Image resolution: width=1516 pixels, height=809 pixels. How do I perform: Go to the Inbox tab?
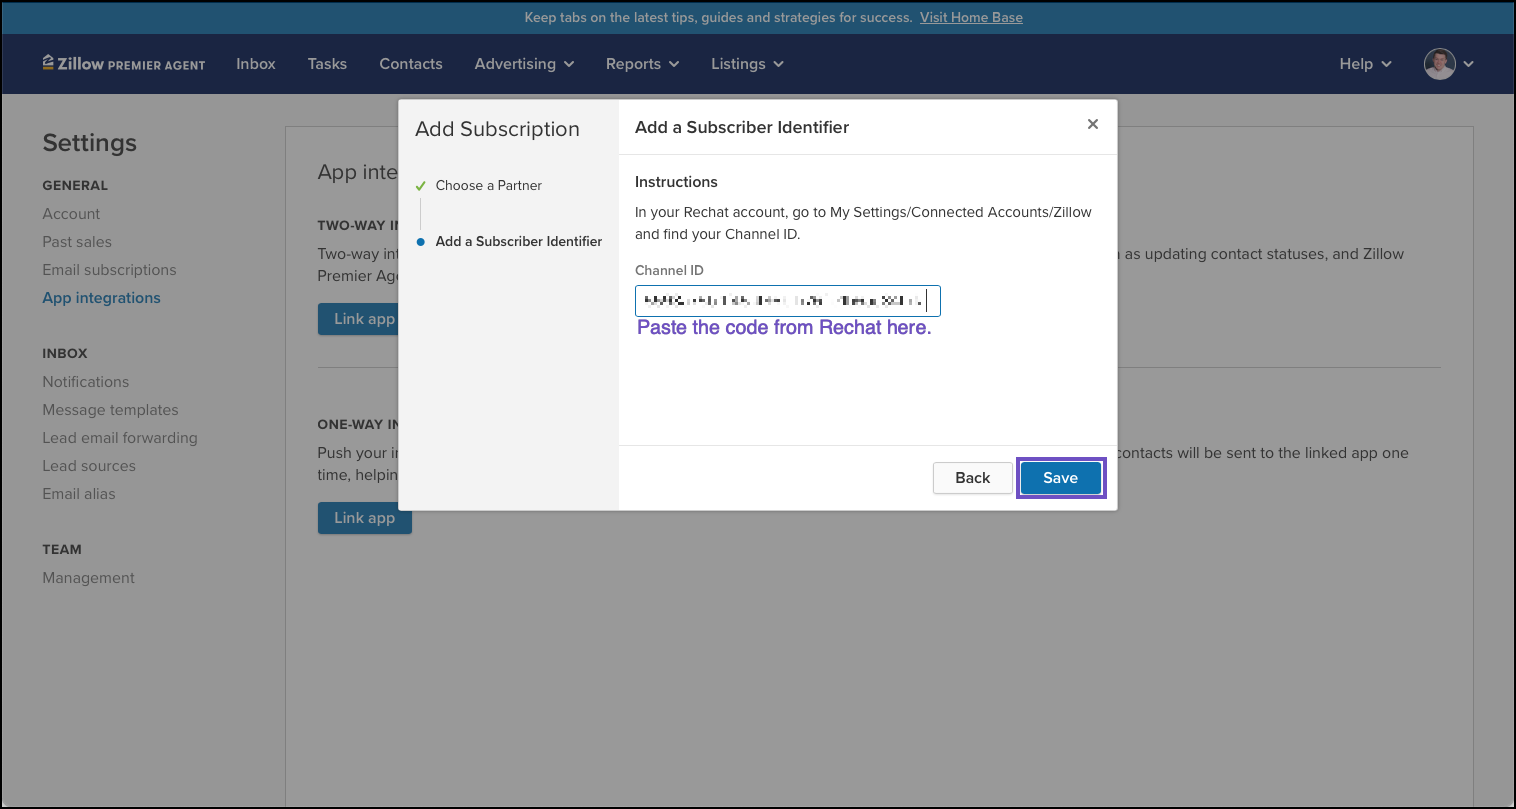(256, 64)
